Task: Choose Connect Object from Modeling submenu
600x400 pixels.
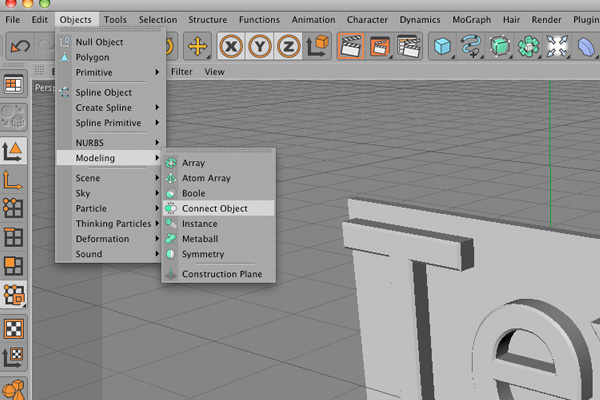Action: pyautogui.click(x=218, y=208)
